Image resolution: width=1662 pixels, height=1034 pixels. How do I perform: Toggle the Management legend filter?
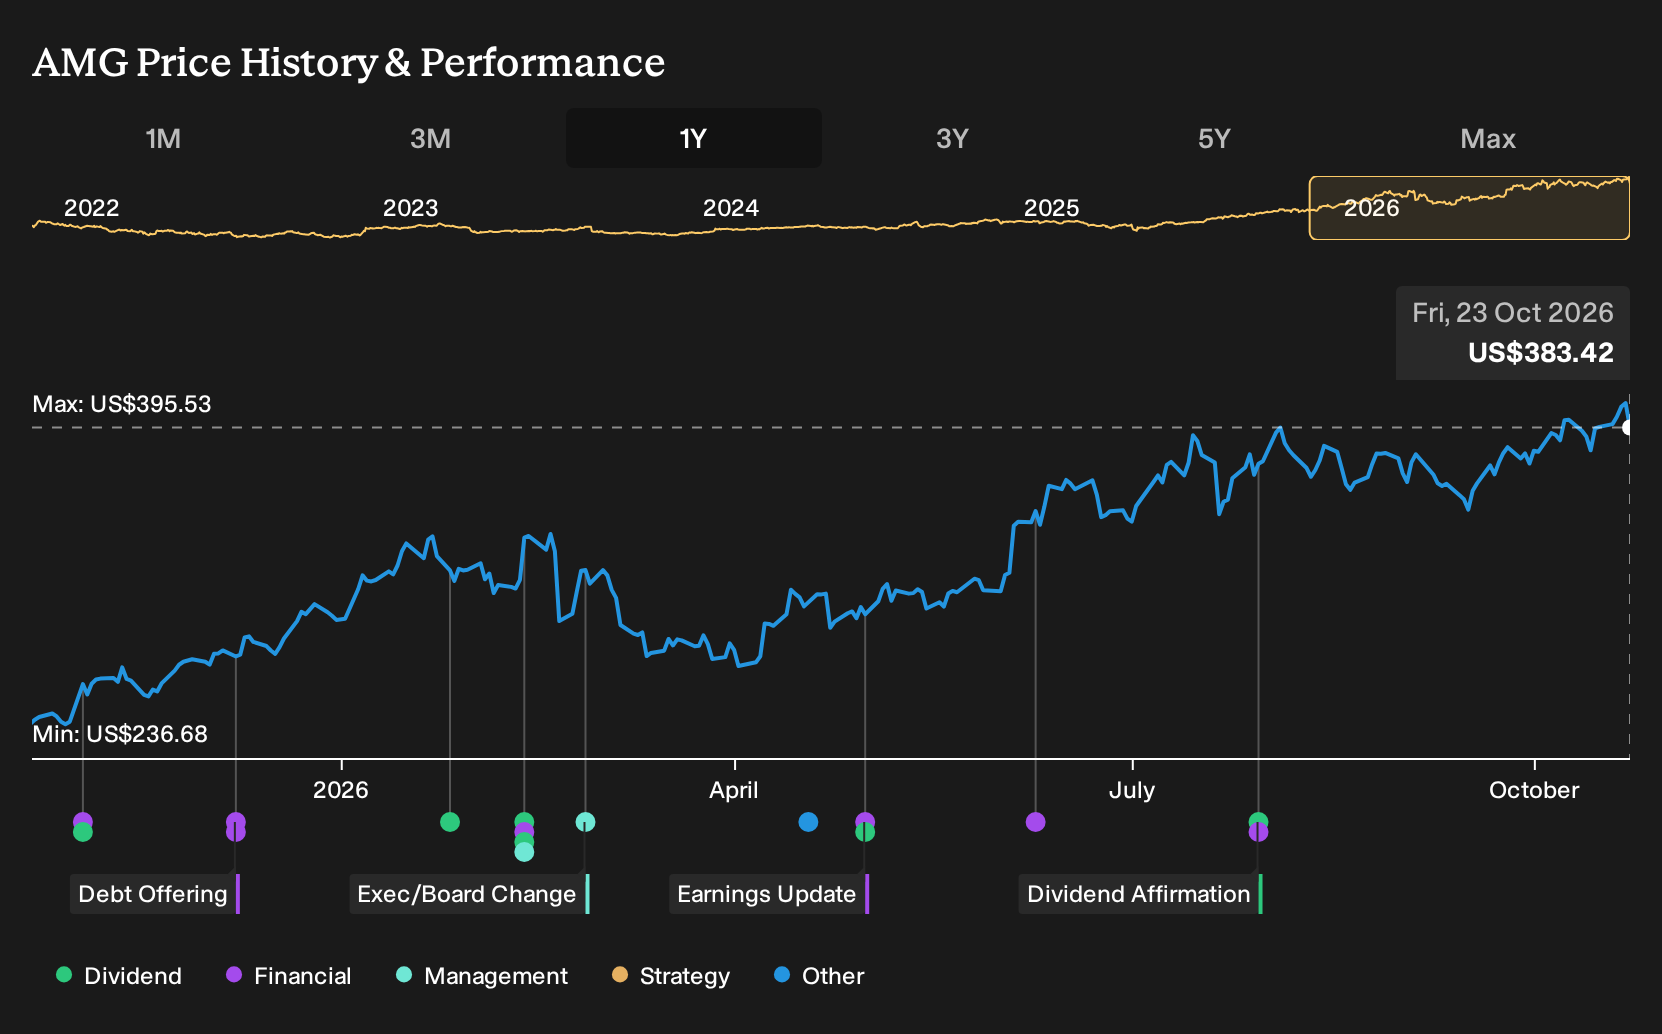point(482,976)
